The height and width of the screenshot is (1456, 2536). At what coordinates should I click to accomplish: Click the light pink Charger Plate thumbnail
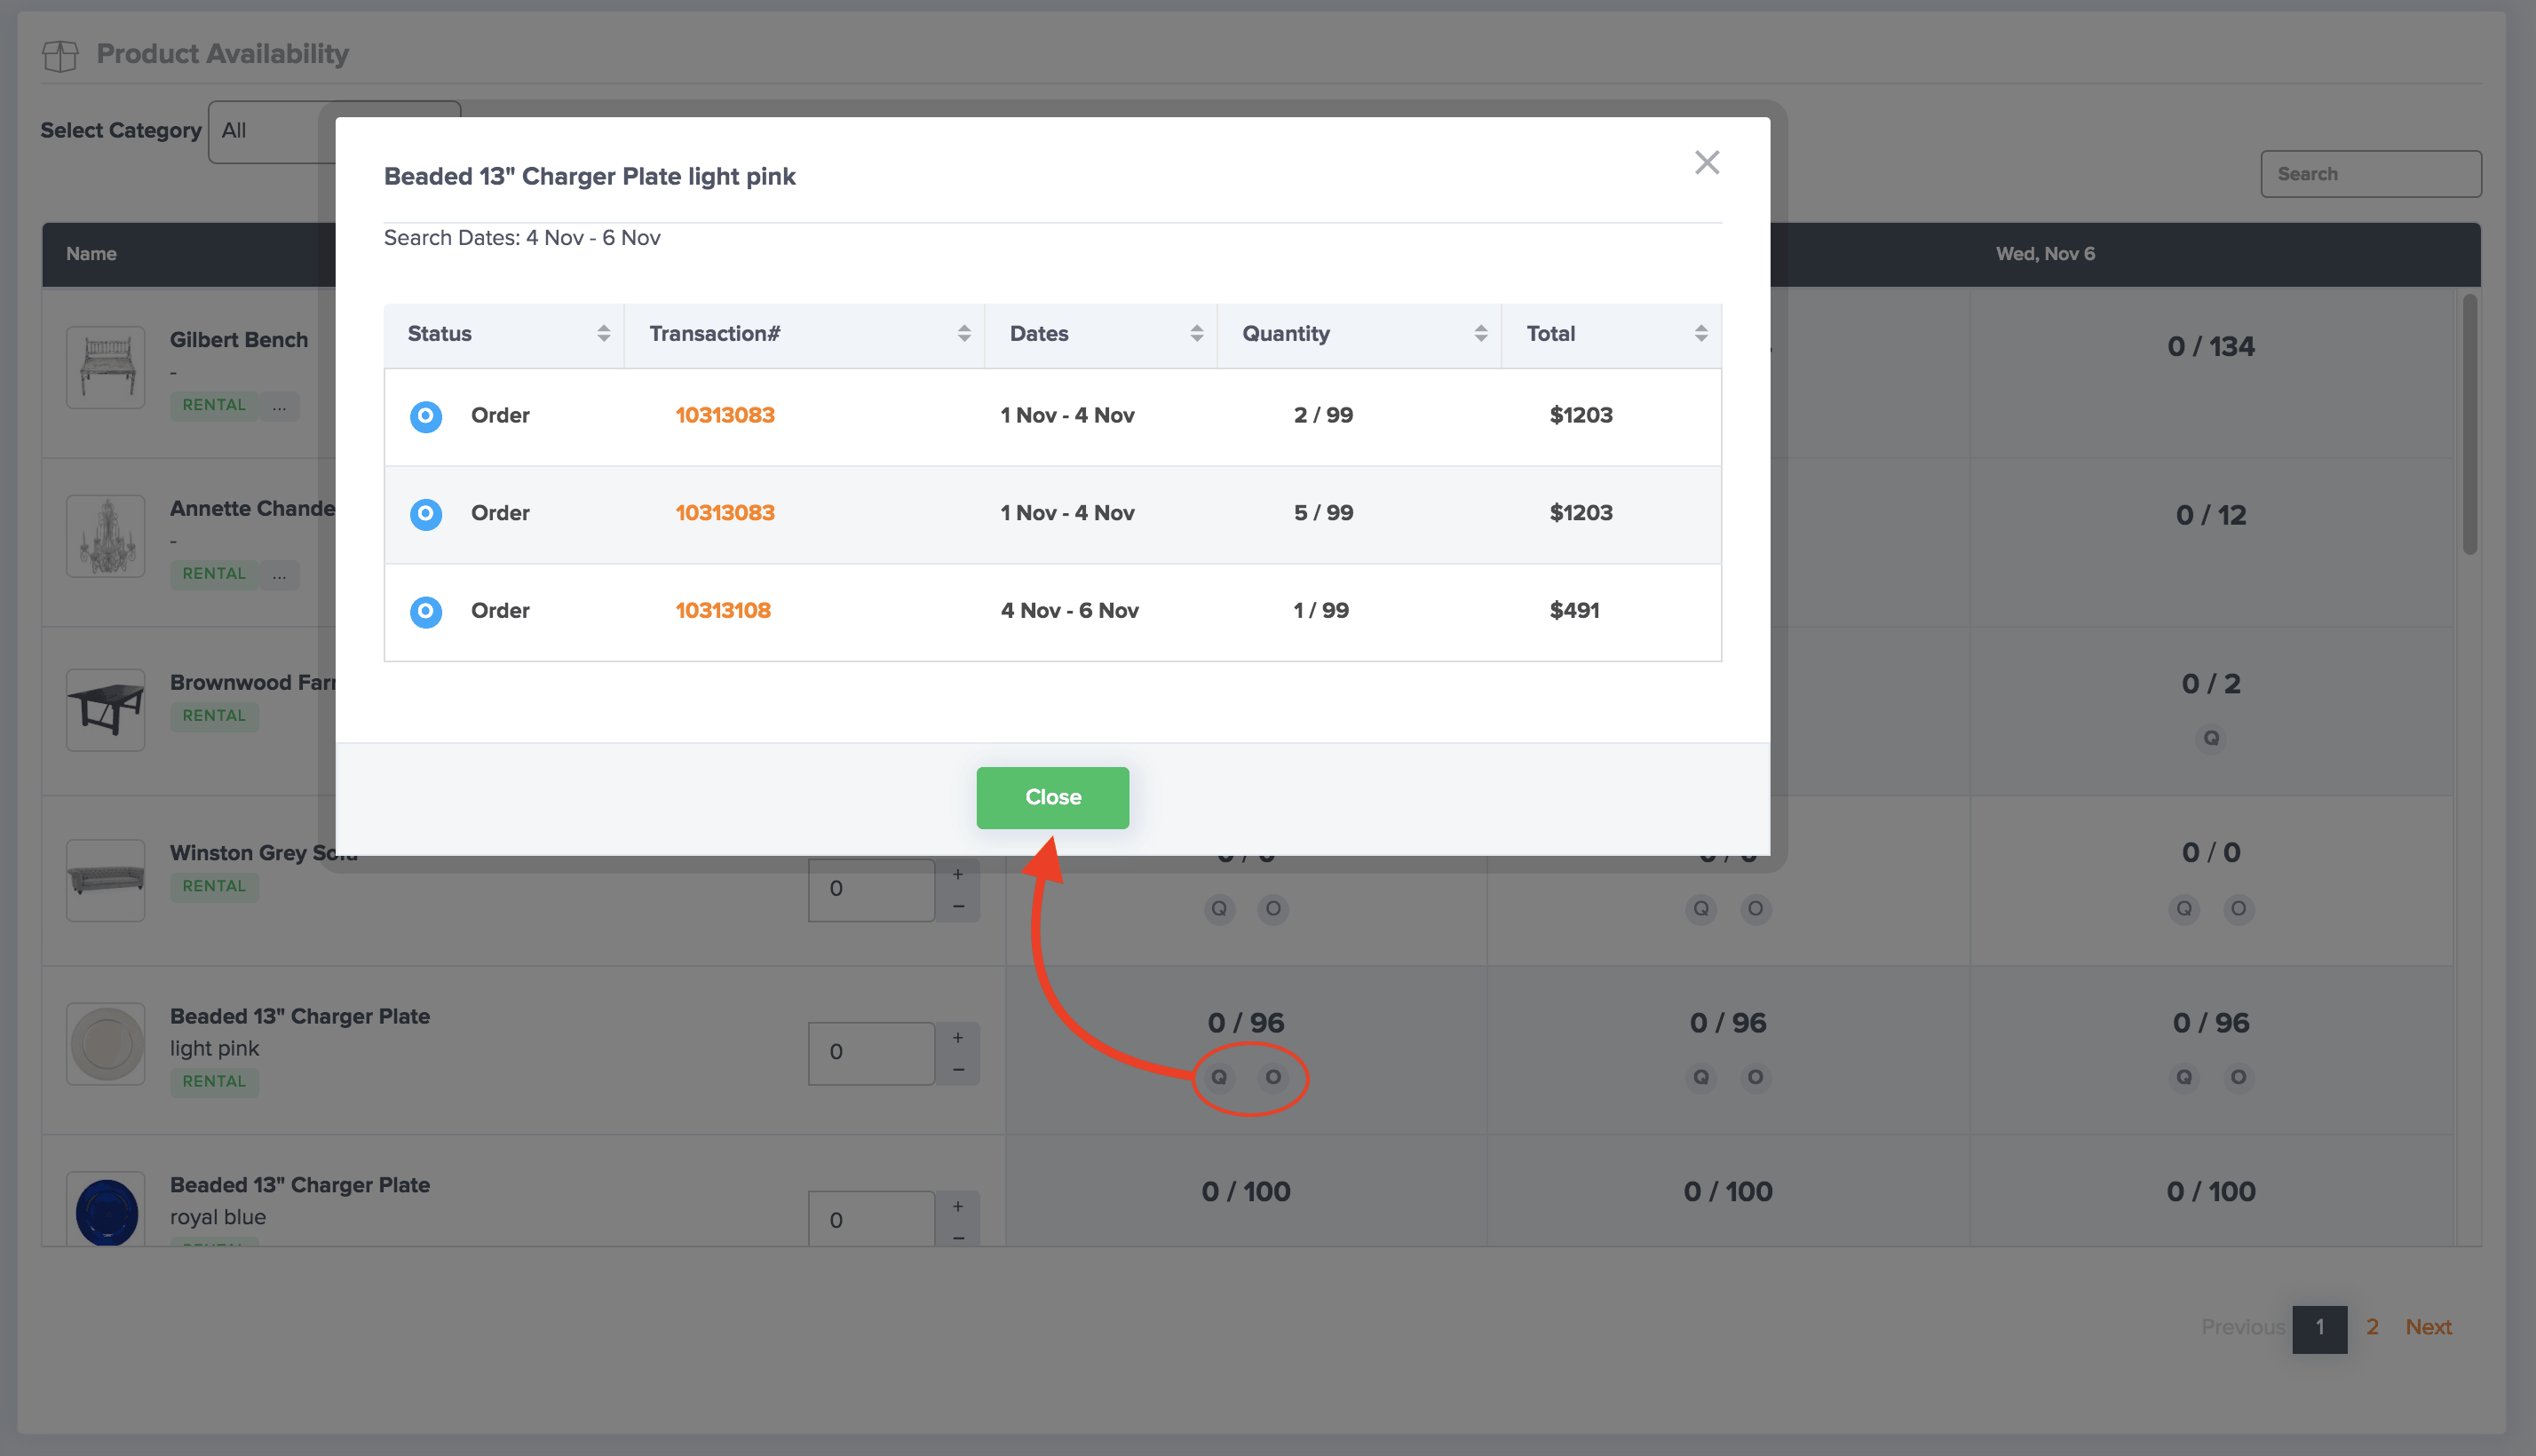(x=106, y=1044)
